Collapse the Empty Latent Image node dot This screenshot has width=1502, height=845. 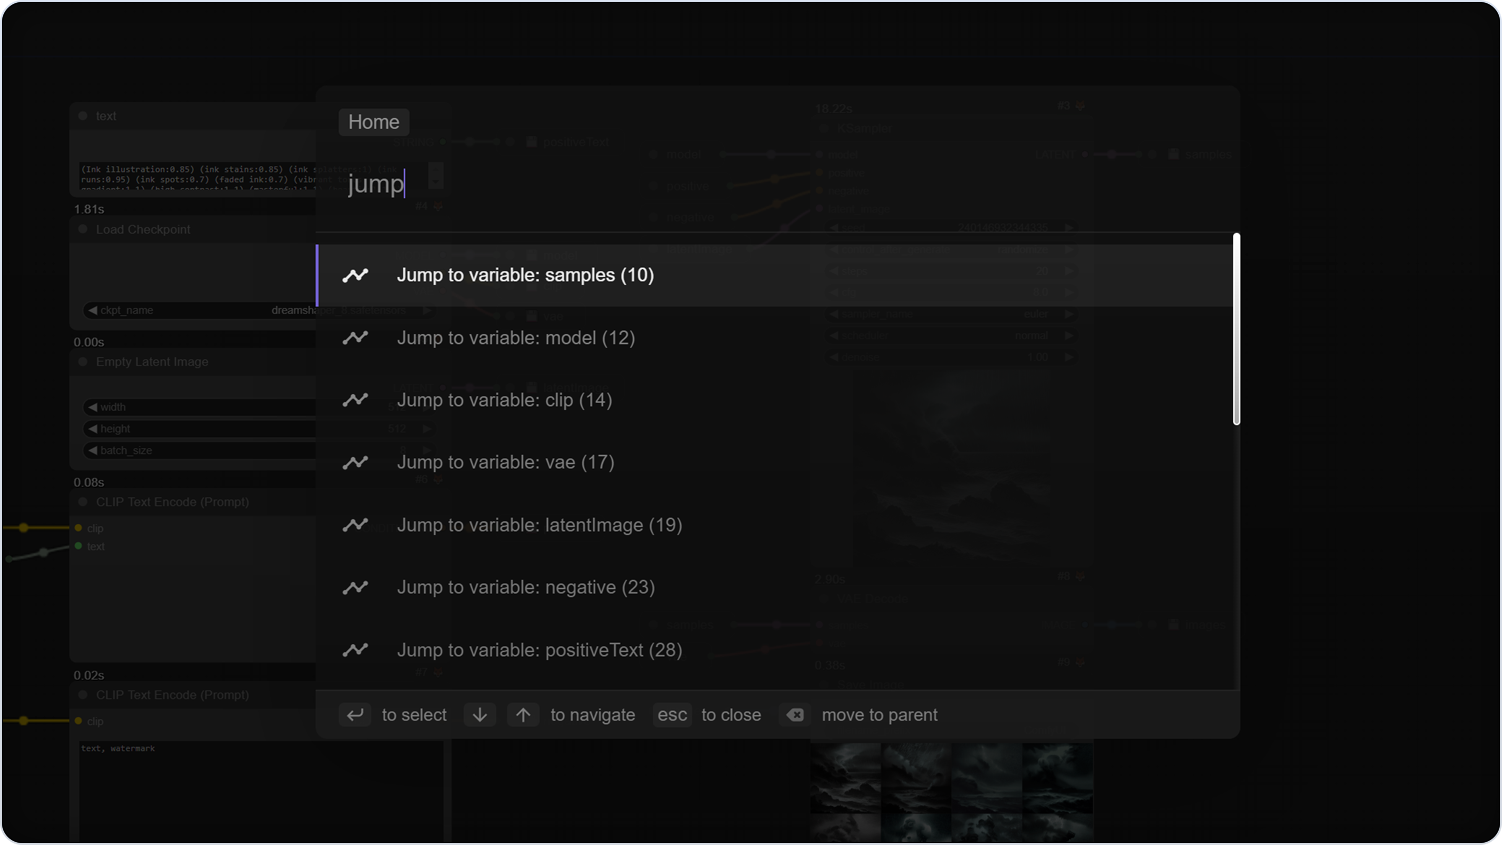coord(83,362)
